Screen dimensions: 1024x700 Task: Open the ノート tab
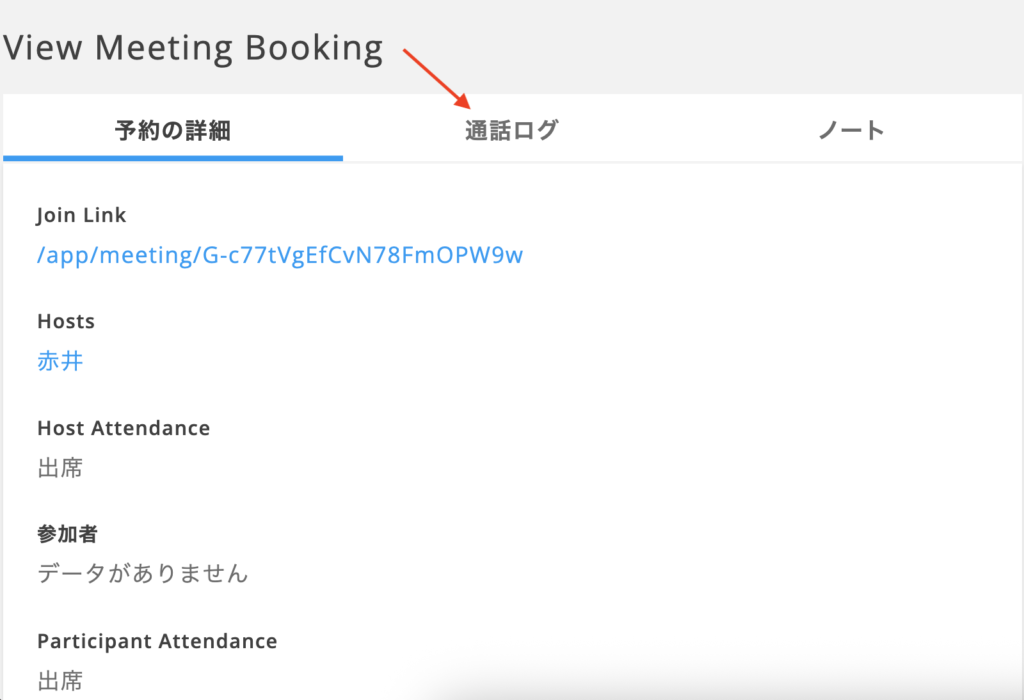[x=851, y=131]
